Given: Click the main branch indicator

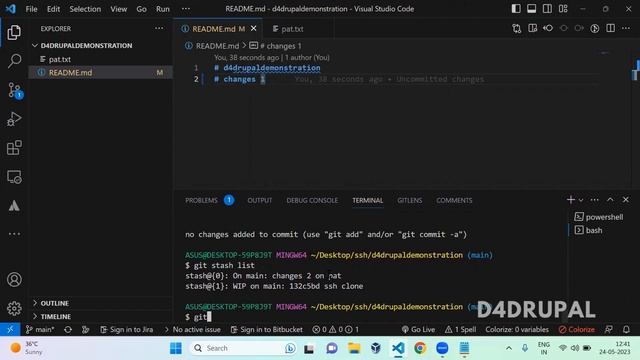Looking at the screenshot, I should pyautogui.click(x=40, y=329).
